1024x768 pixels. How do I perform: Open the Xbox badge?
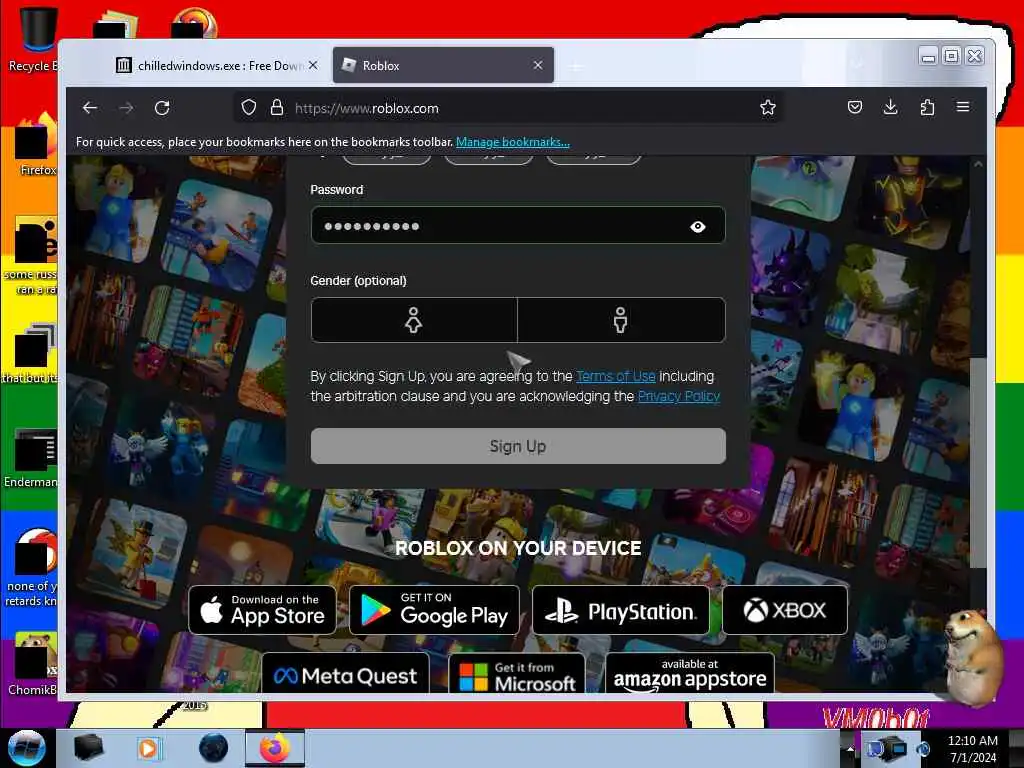click(x=785, y=610)
